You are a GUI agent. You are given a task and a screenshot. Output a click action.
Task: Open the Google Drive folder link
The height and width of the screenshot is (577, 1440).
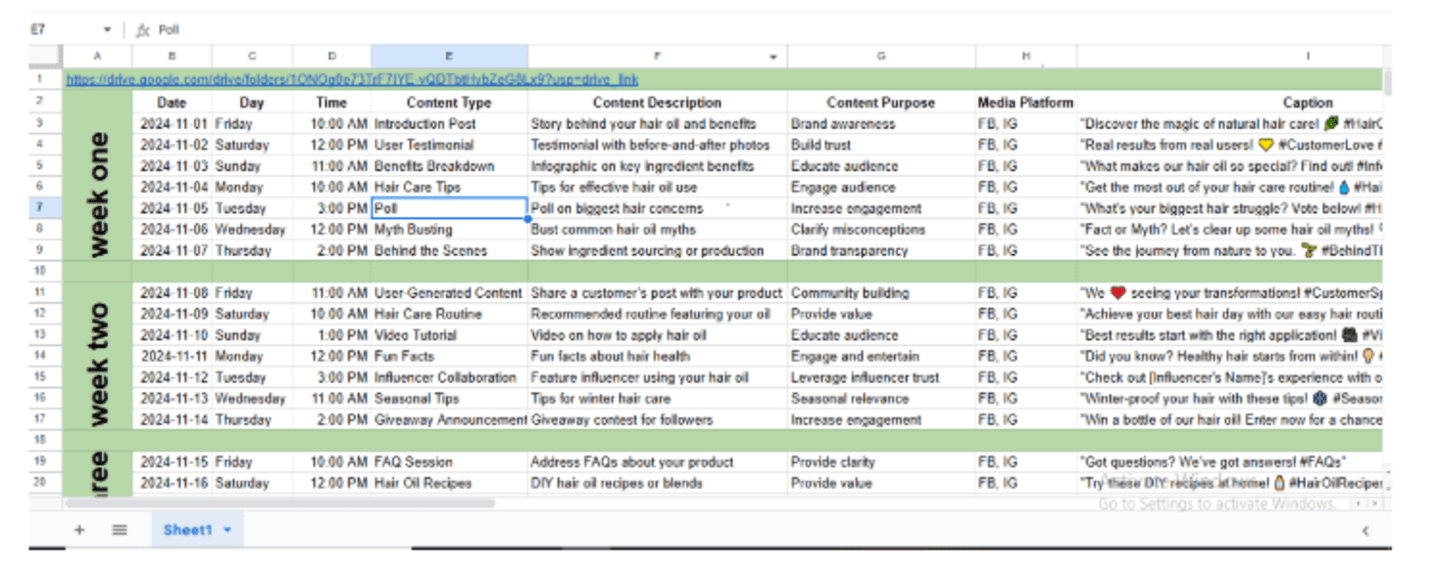352,79
